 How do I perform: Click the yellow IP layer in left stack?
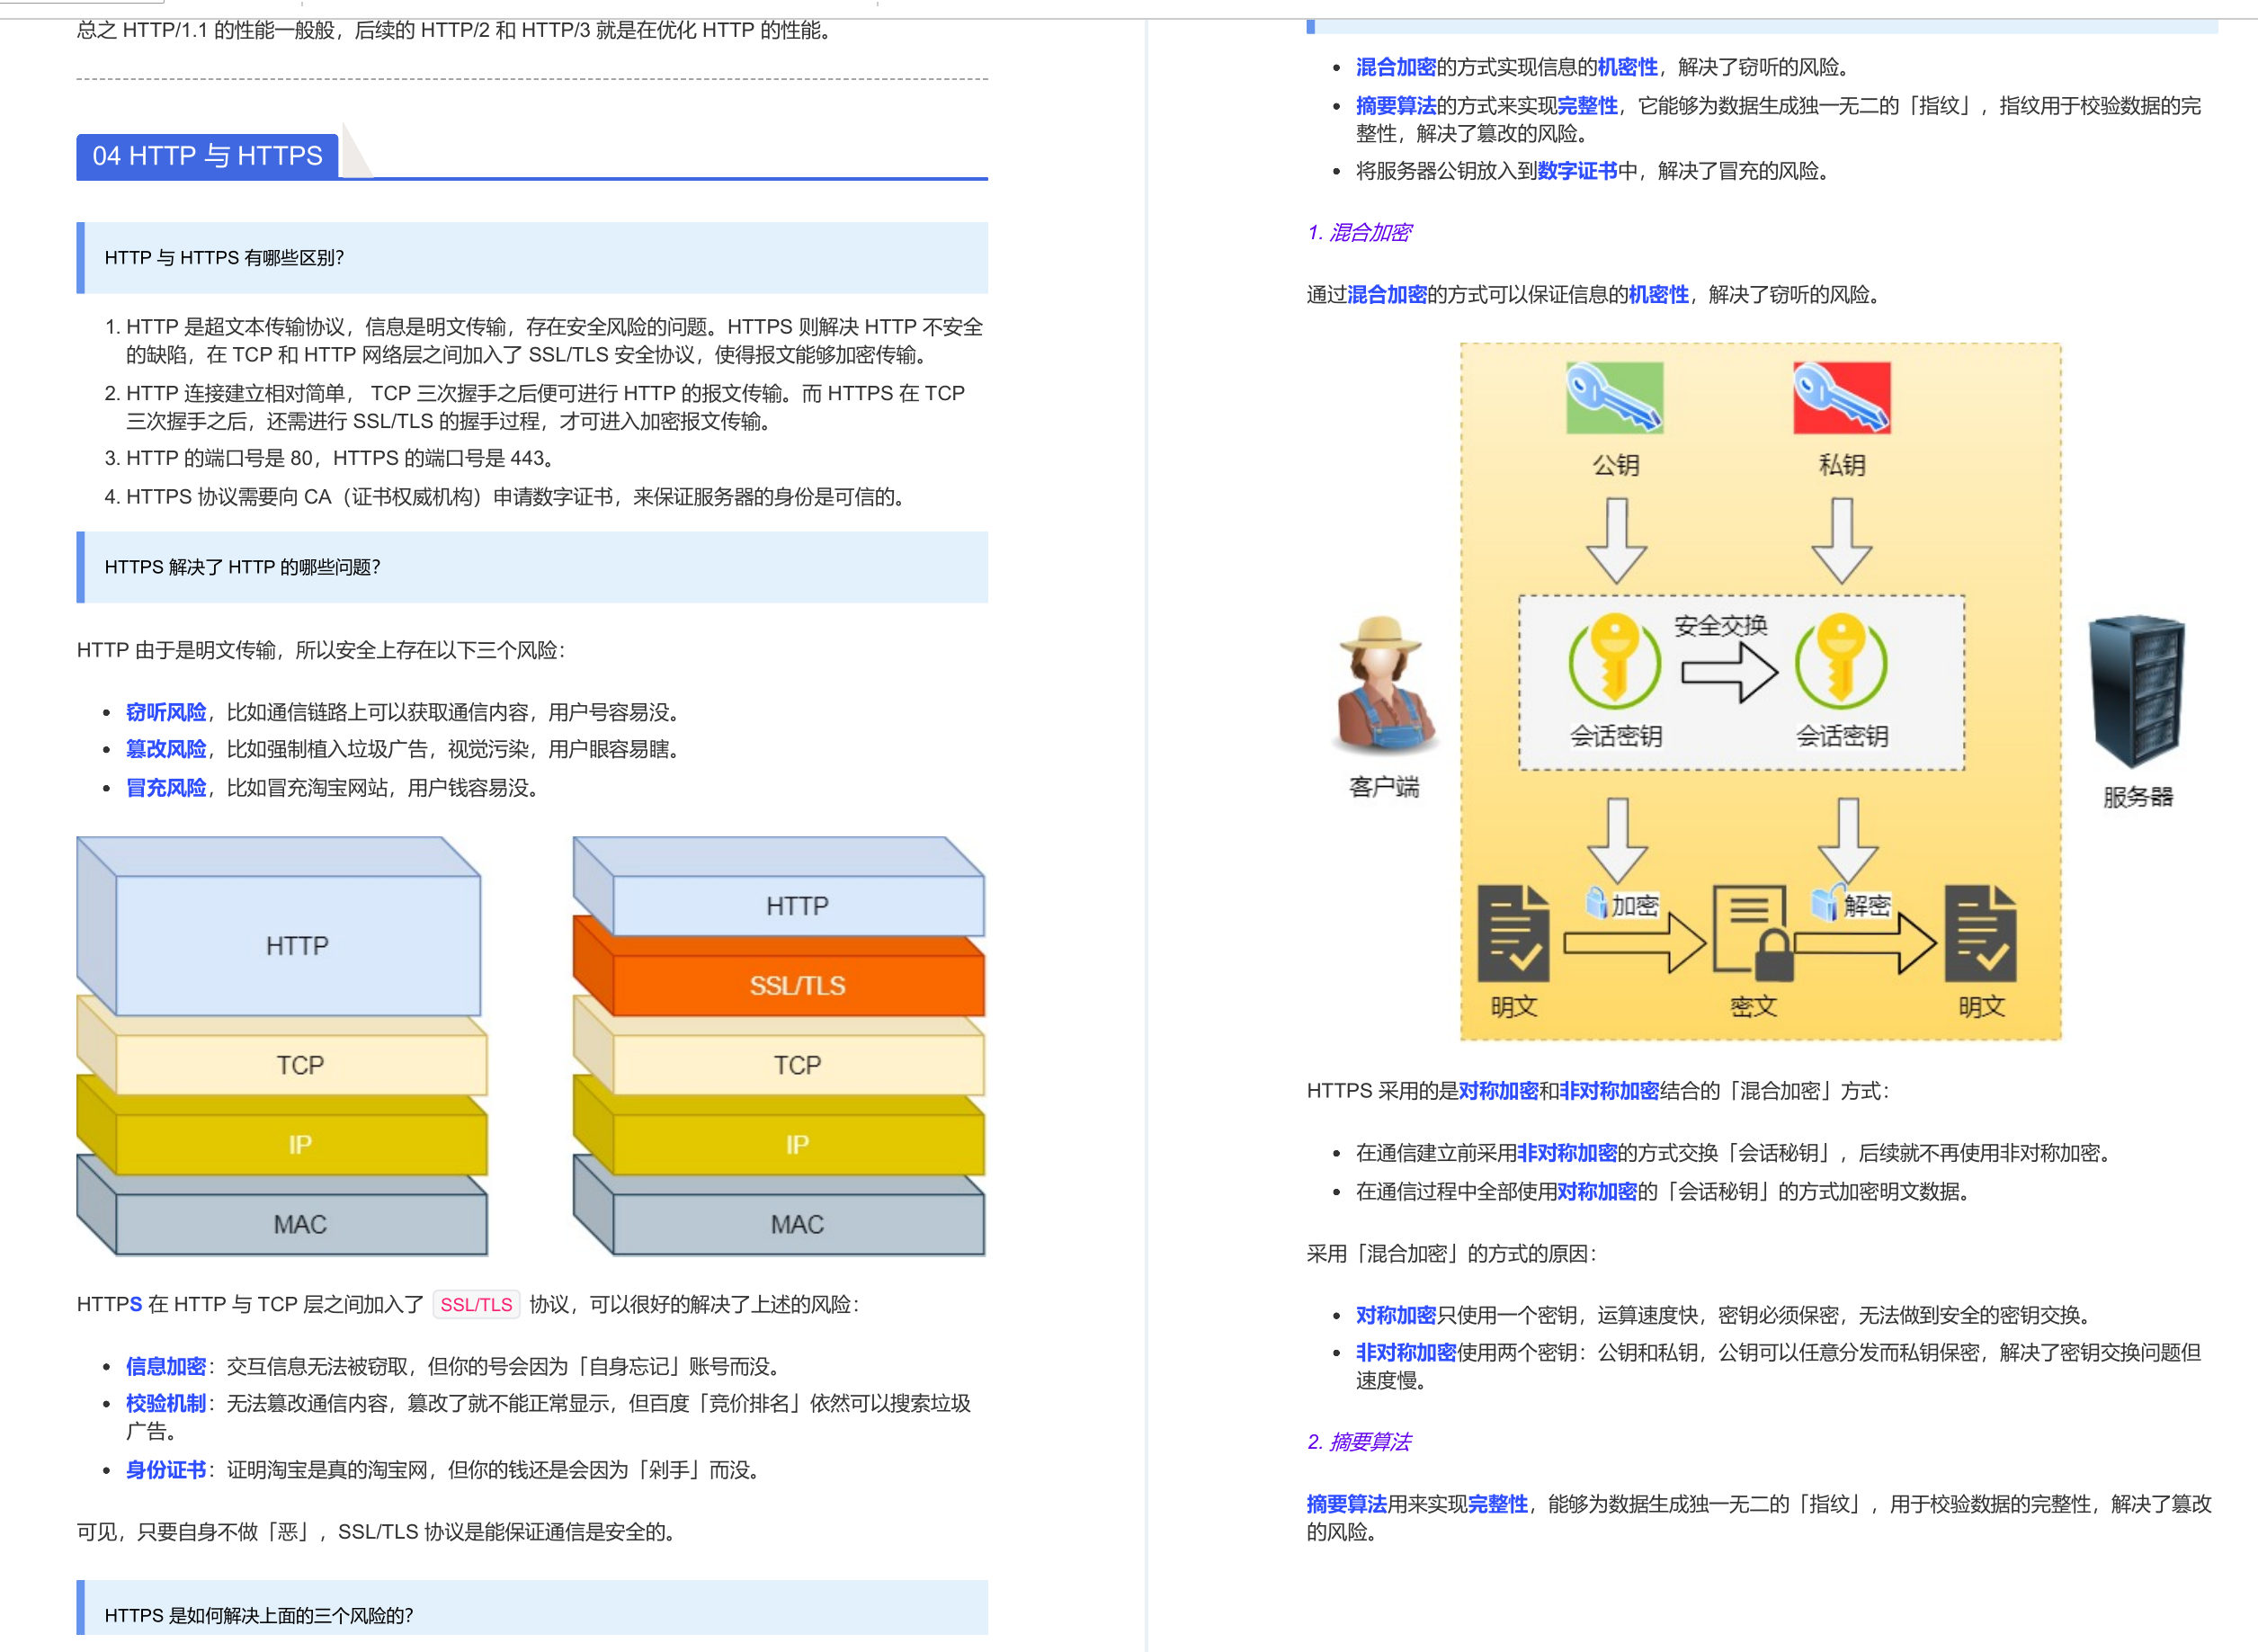[300, 1144]
